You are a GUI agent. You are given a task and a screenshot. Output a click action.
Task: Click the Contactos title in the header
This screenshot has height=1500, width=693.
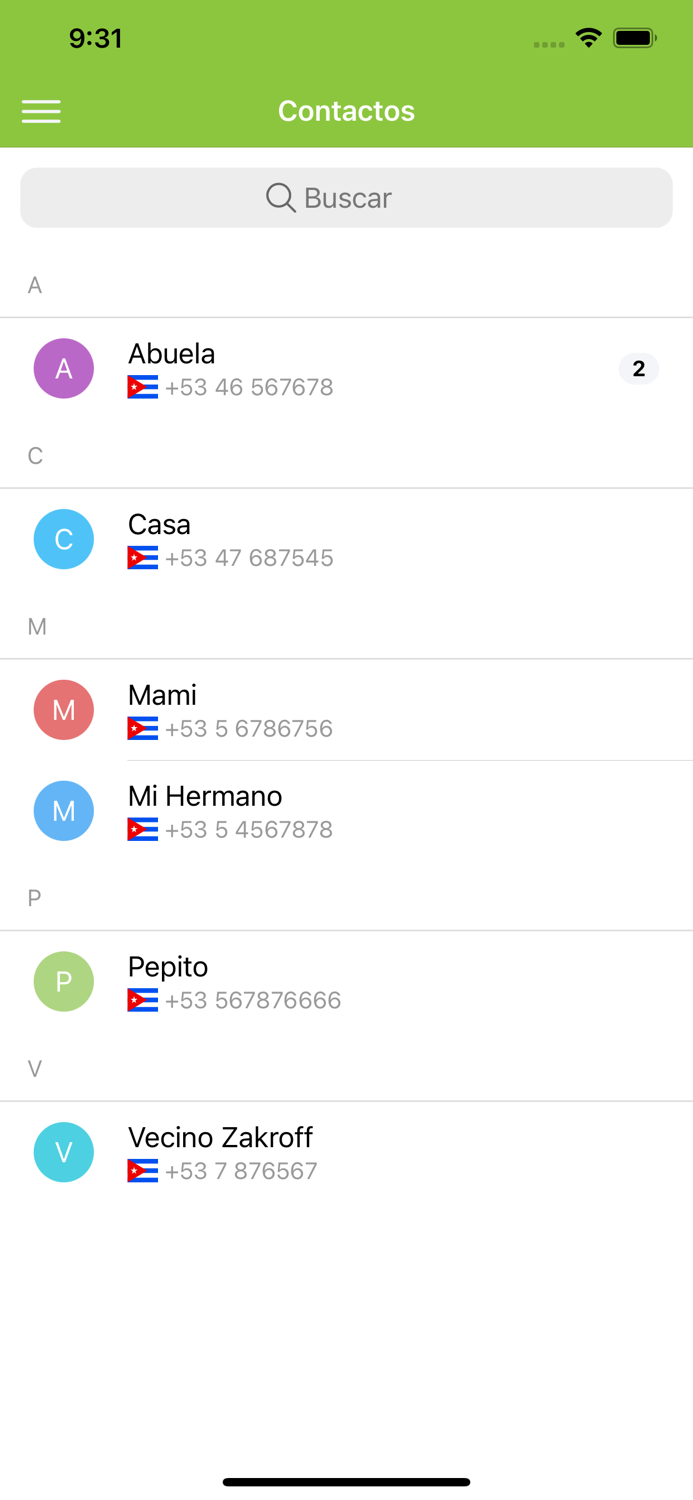click(x=346, y=111)
